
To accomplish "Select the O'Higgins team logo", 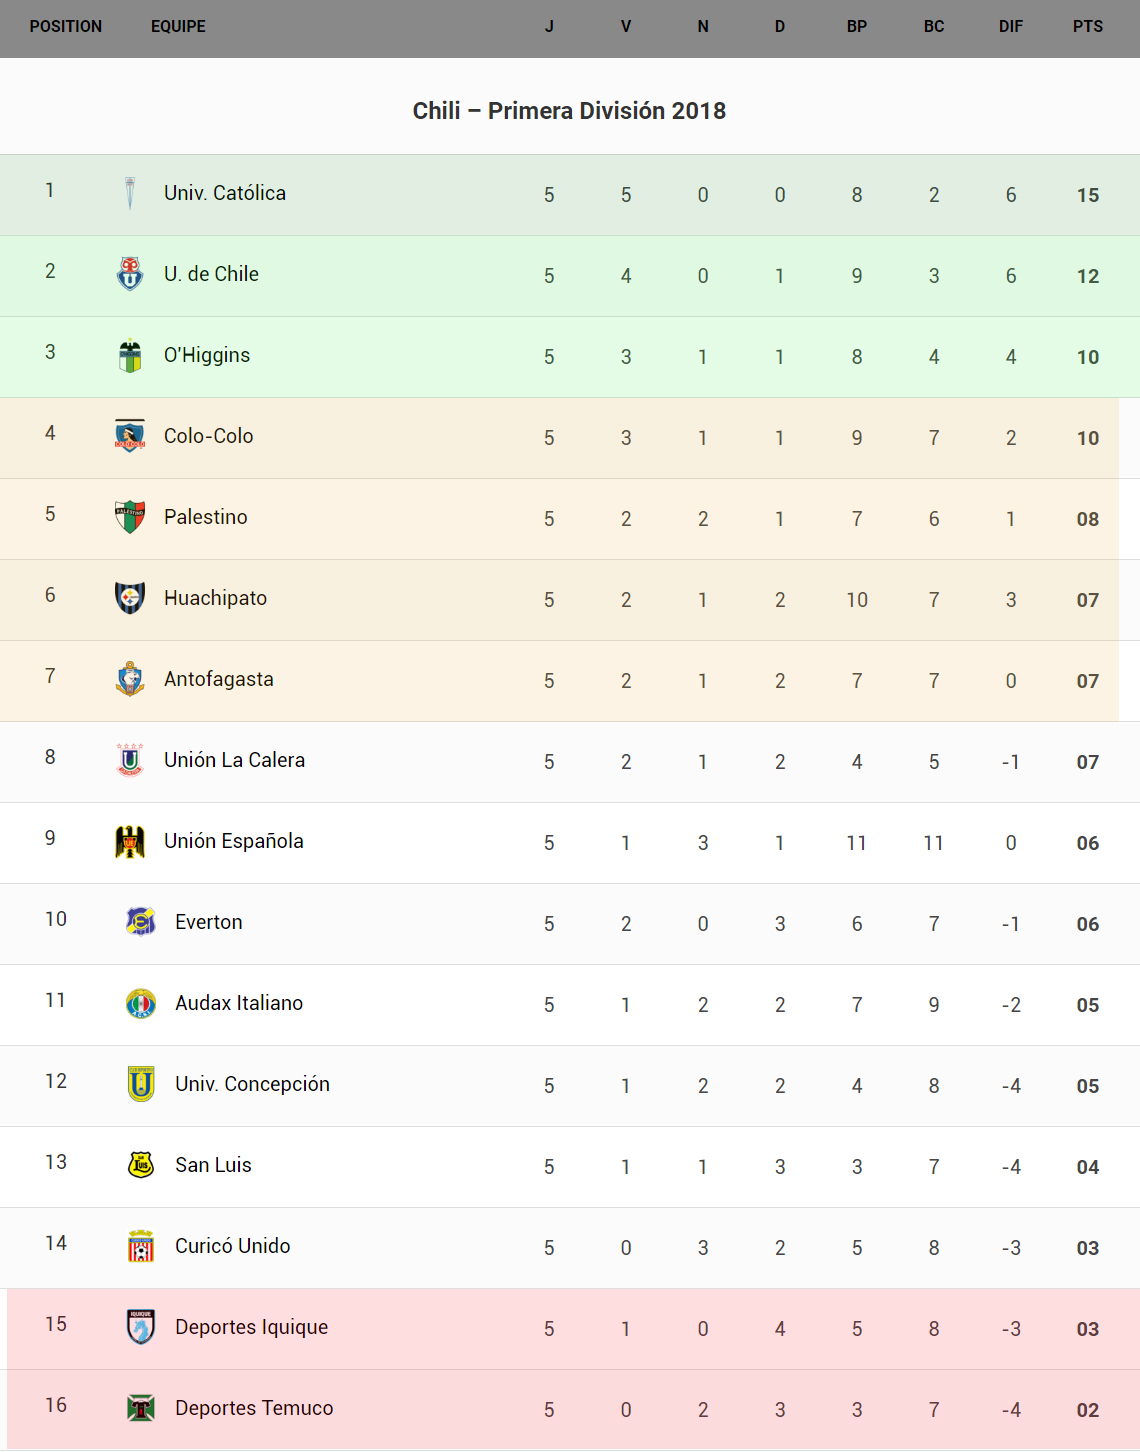I will pos(130,355).
